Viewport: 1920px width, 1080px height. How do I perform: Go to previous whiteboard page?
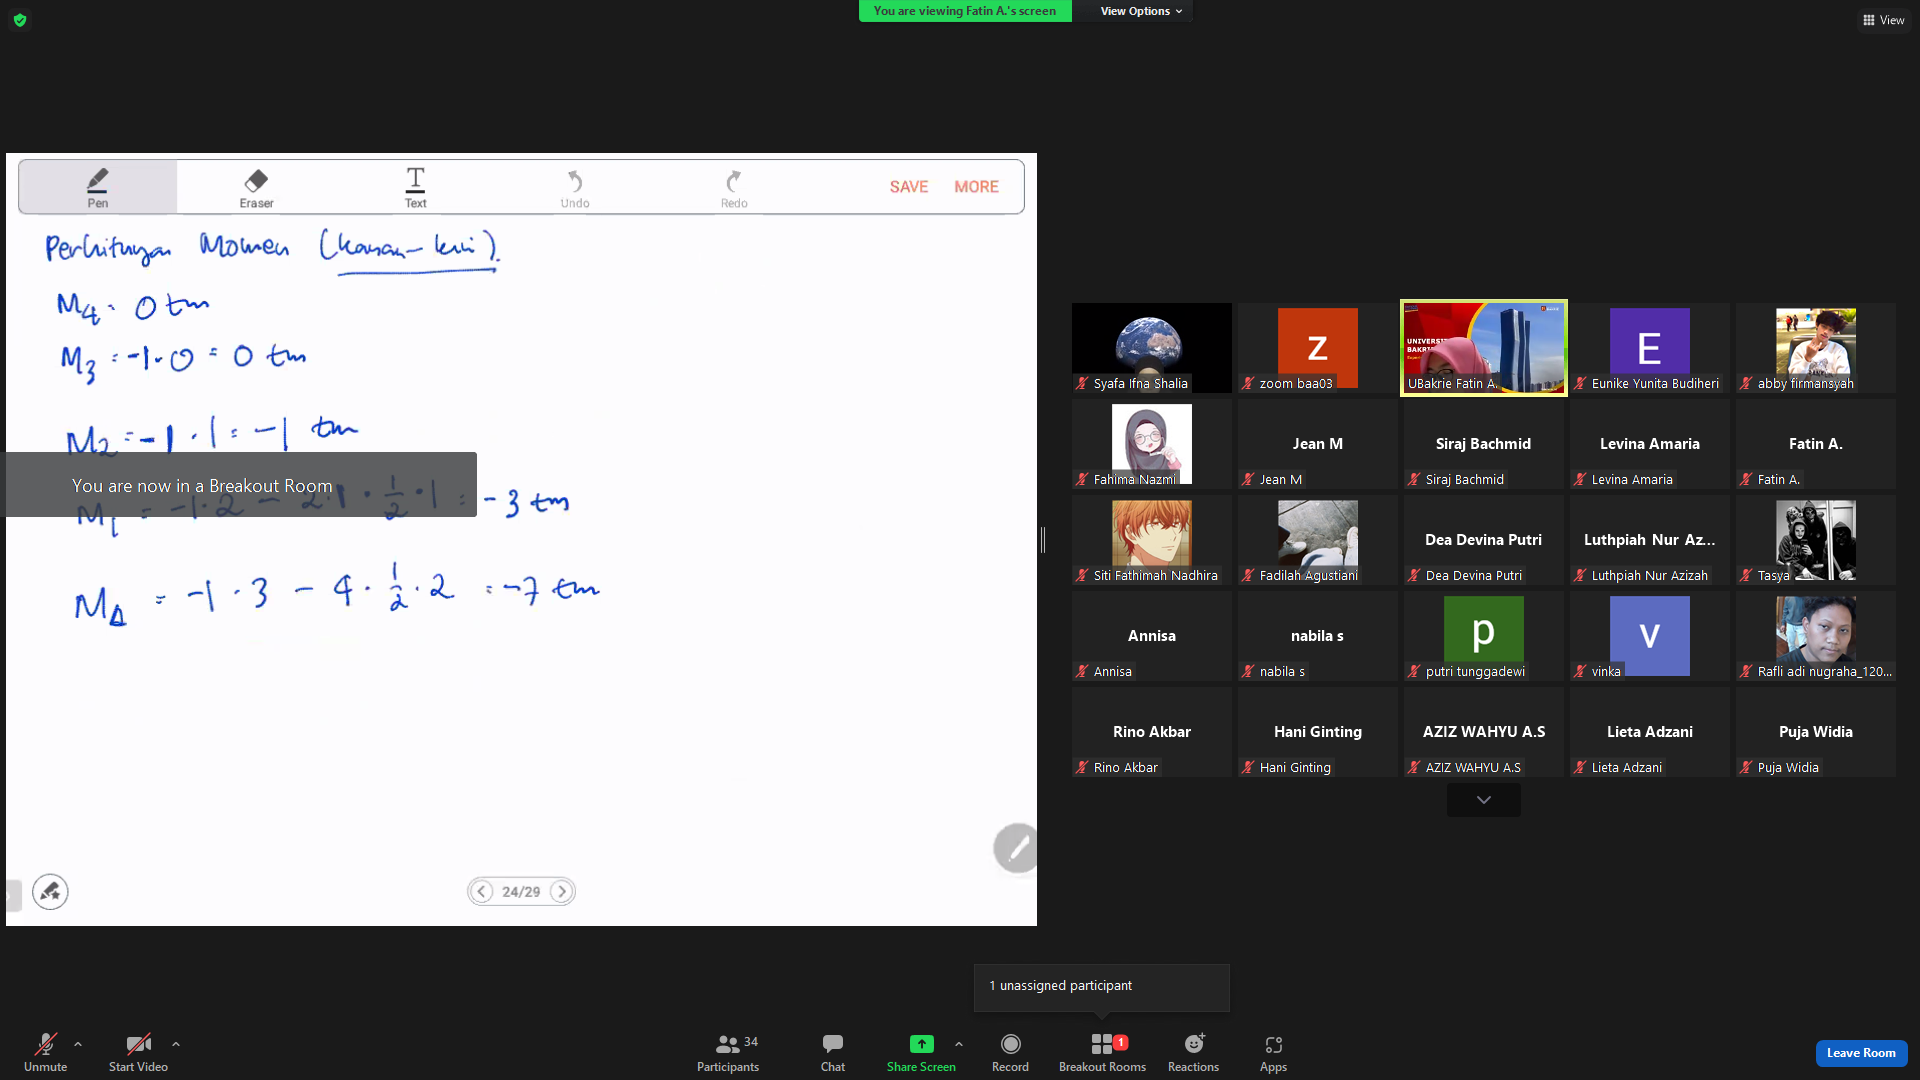pos(482,891)
